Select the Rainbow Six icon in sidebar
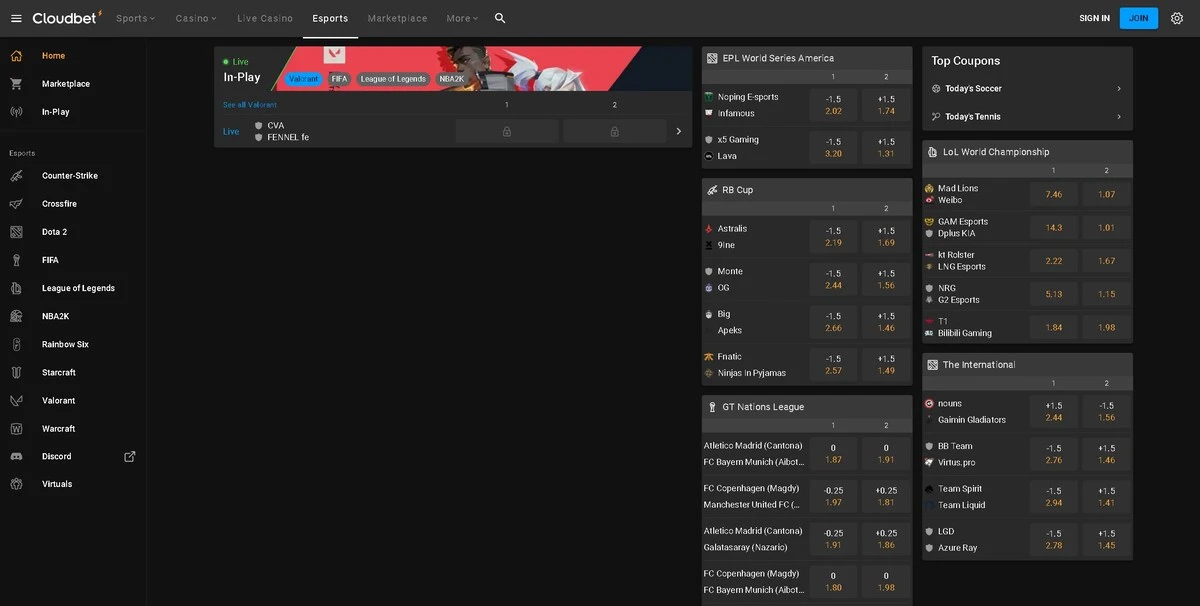Image resolution: width=1200 pixels, height=606 pixels. (16, 344)
